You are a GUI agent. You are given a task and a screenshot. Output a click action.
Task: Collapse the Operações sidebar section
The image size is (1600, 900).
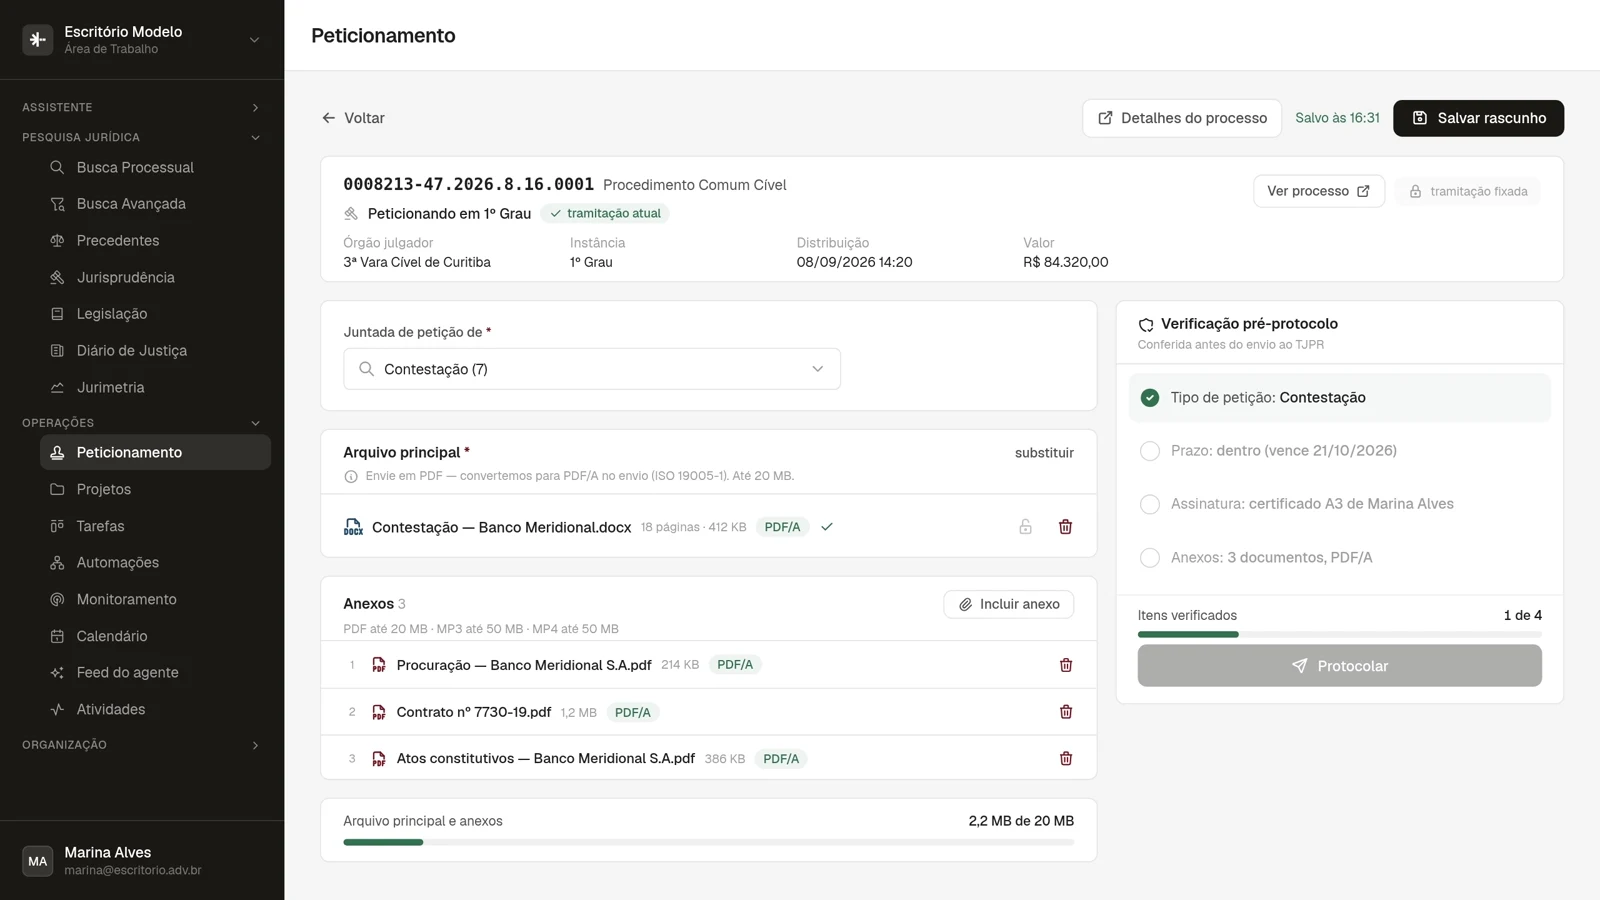(x=141, y=423)
